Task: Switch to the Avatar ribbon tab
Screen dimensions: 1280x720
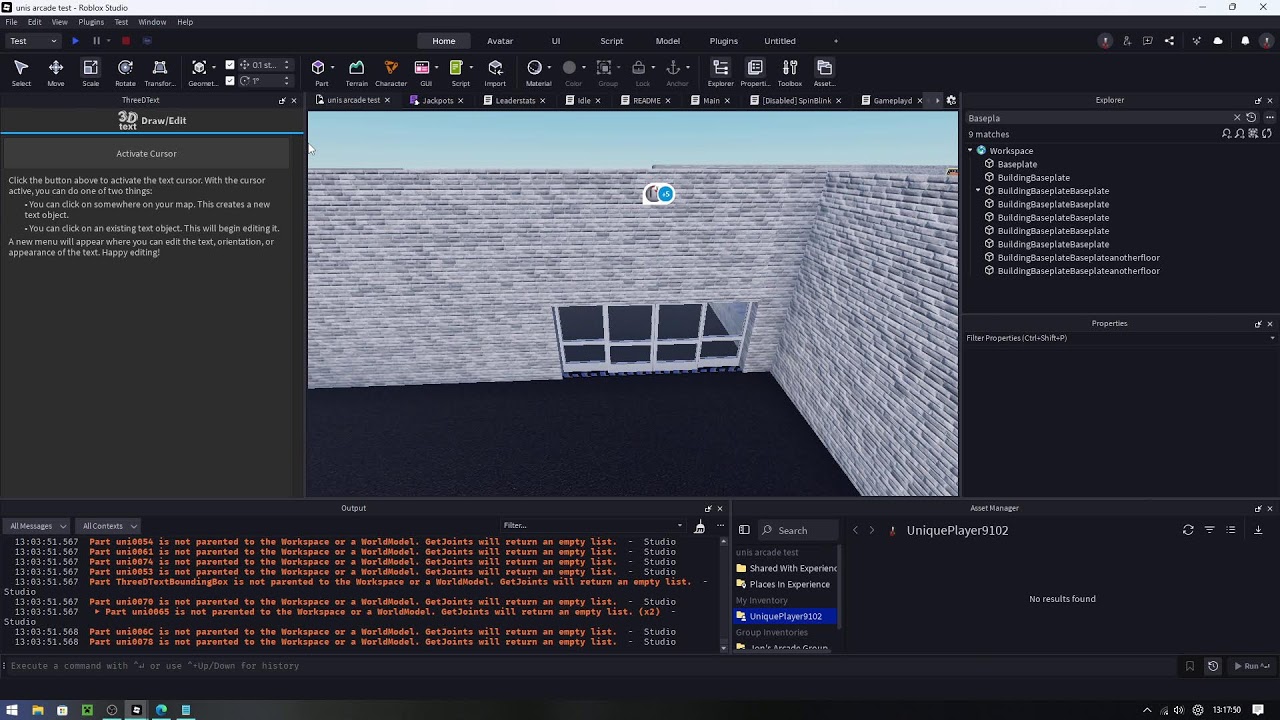Action: (x=500, y=41)
